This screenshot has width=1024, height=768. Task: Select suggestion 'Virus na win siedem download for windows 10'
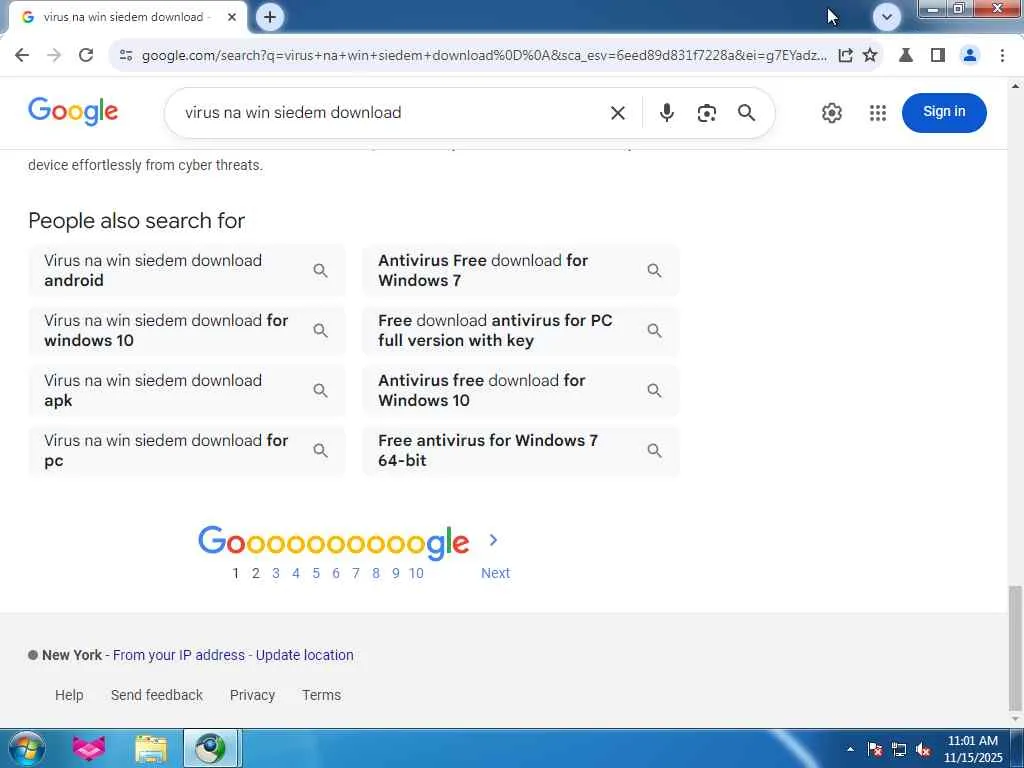pos(187,330)
